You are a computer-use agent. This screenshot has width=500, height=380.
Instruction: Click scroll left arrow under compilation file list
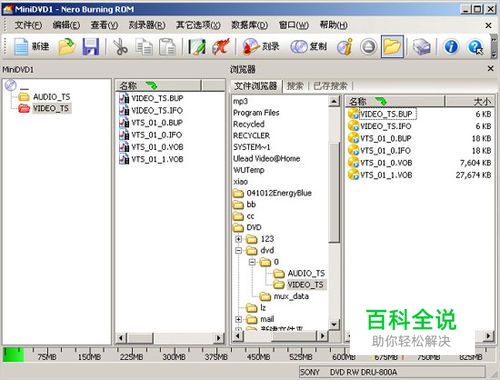point(121,338)
